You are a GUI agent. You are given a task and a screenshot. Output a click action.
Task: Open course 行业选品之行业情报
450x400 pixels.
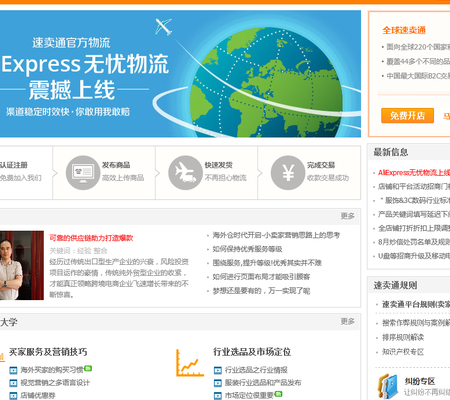click(x=256, y=370)
